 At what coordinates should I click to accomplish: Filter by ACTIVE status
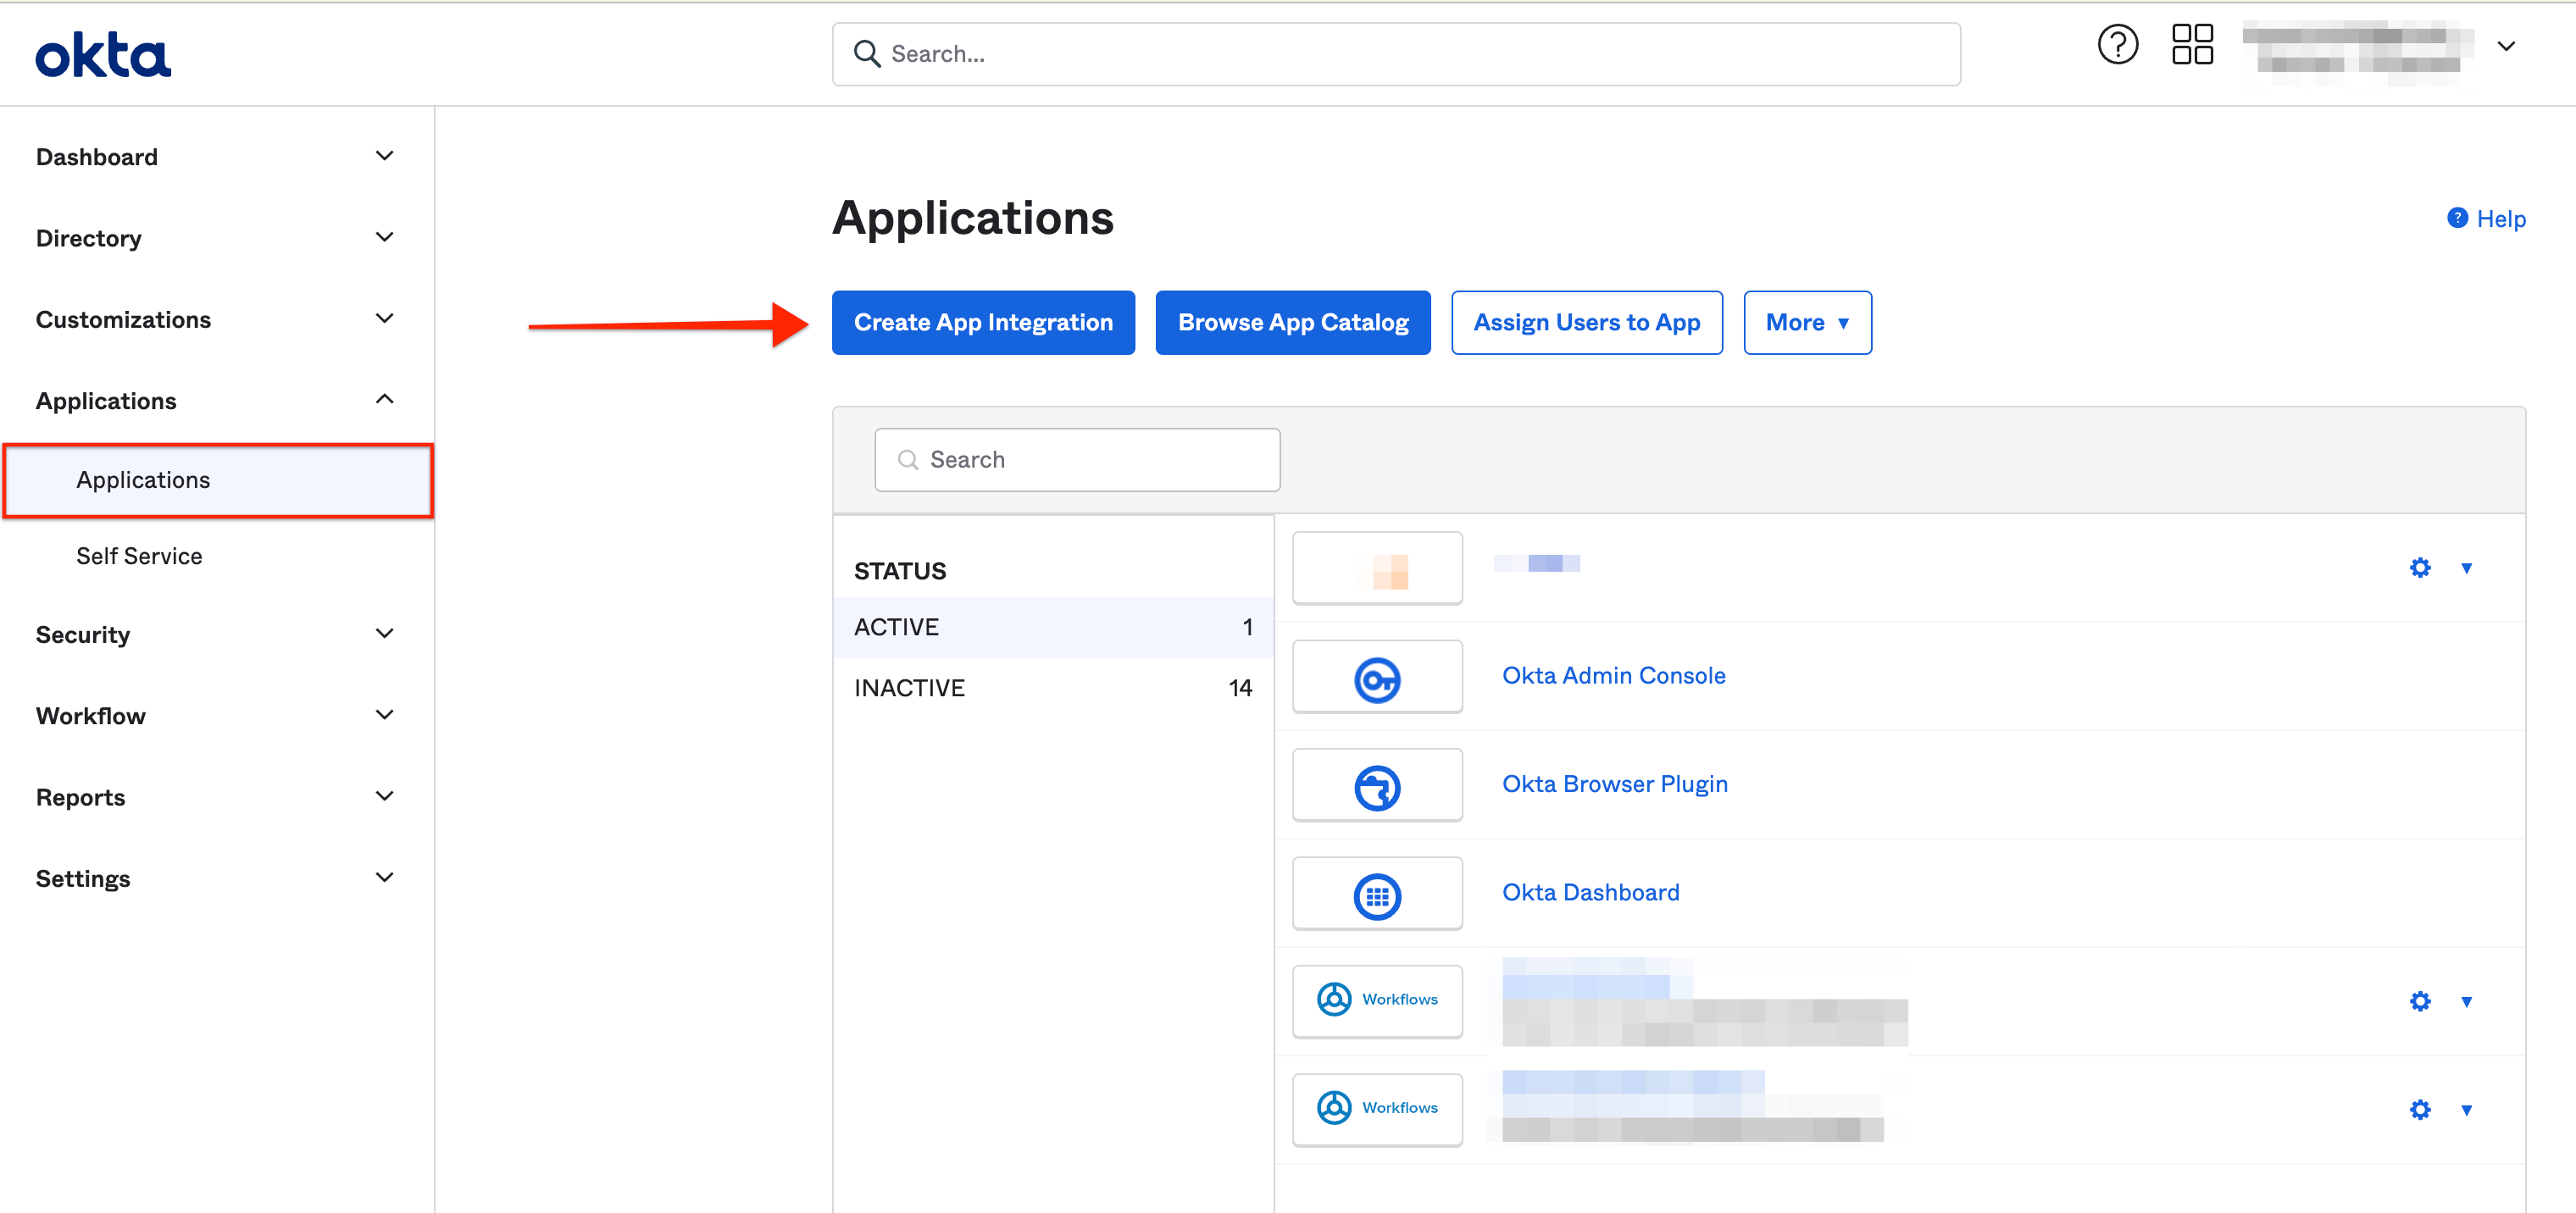pyautogui.click(x=1053, y=627)
